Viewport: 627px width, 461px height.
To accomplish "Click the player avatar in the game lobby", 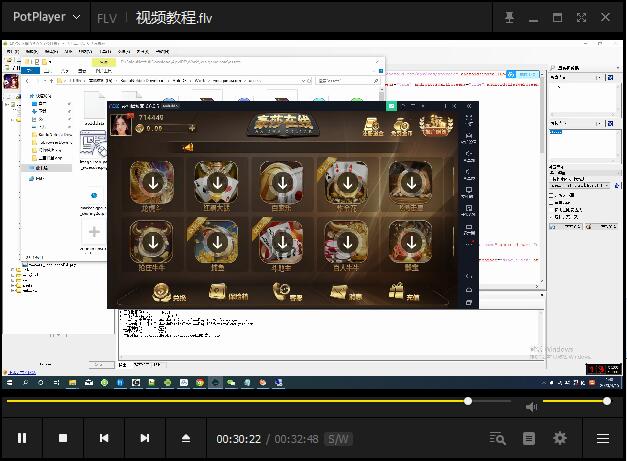I will (121, 124).
